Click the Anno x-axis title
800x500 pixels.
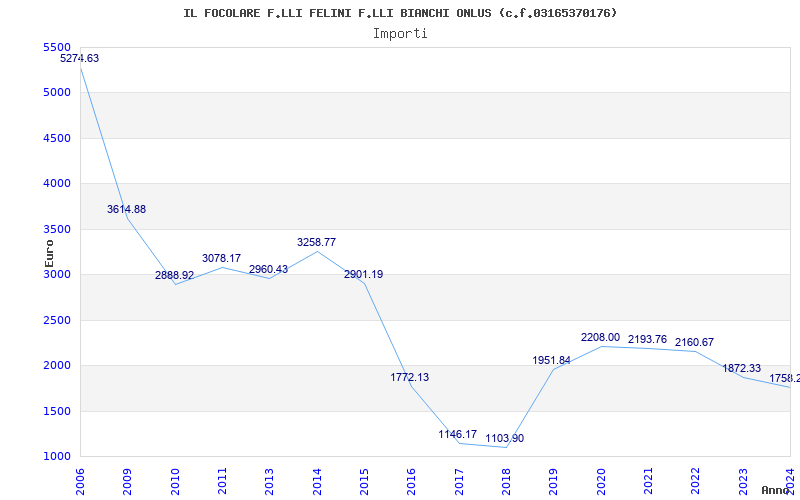776,490
